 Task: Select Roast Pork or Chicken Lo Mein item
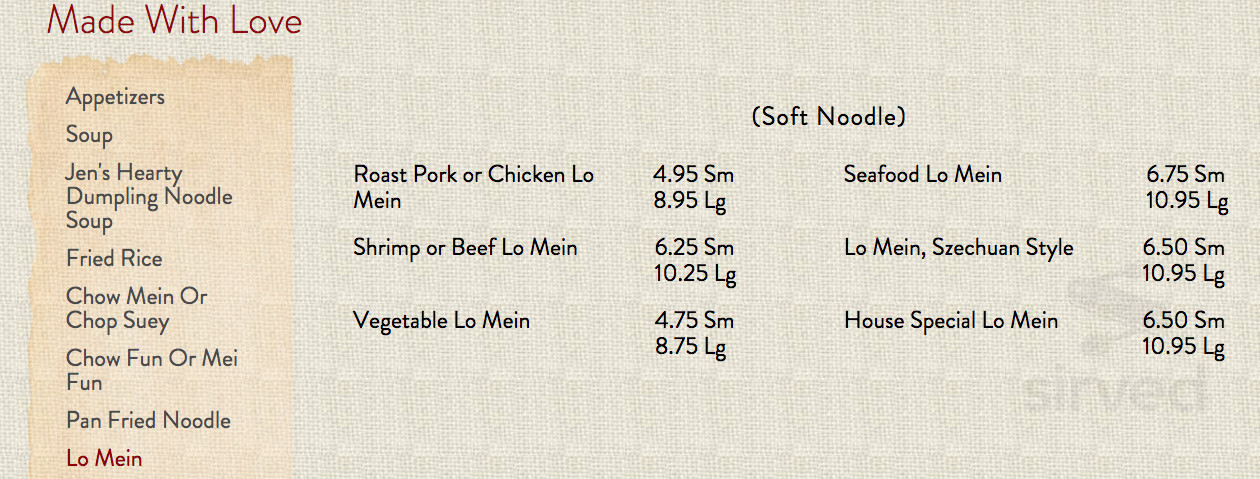coord(474,187)
